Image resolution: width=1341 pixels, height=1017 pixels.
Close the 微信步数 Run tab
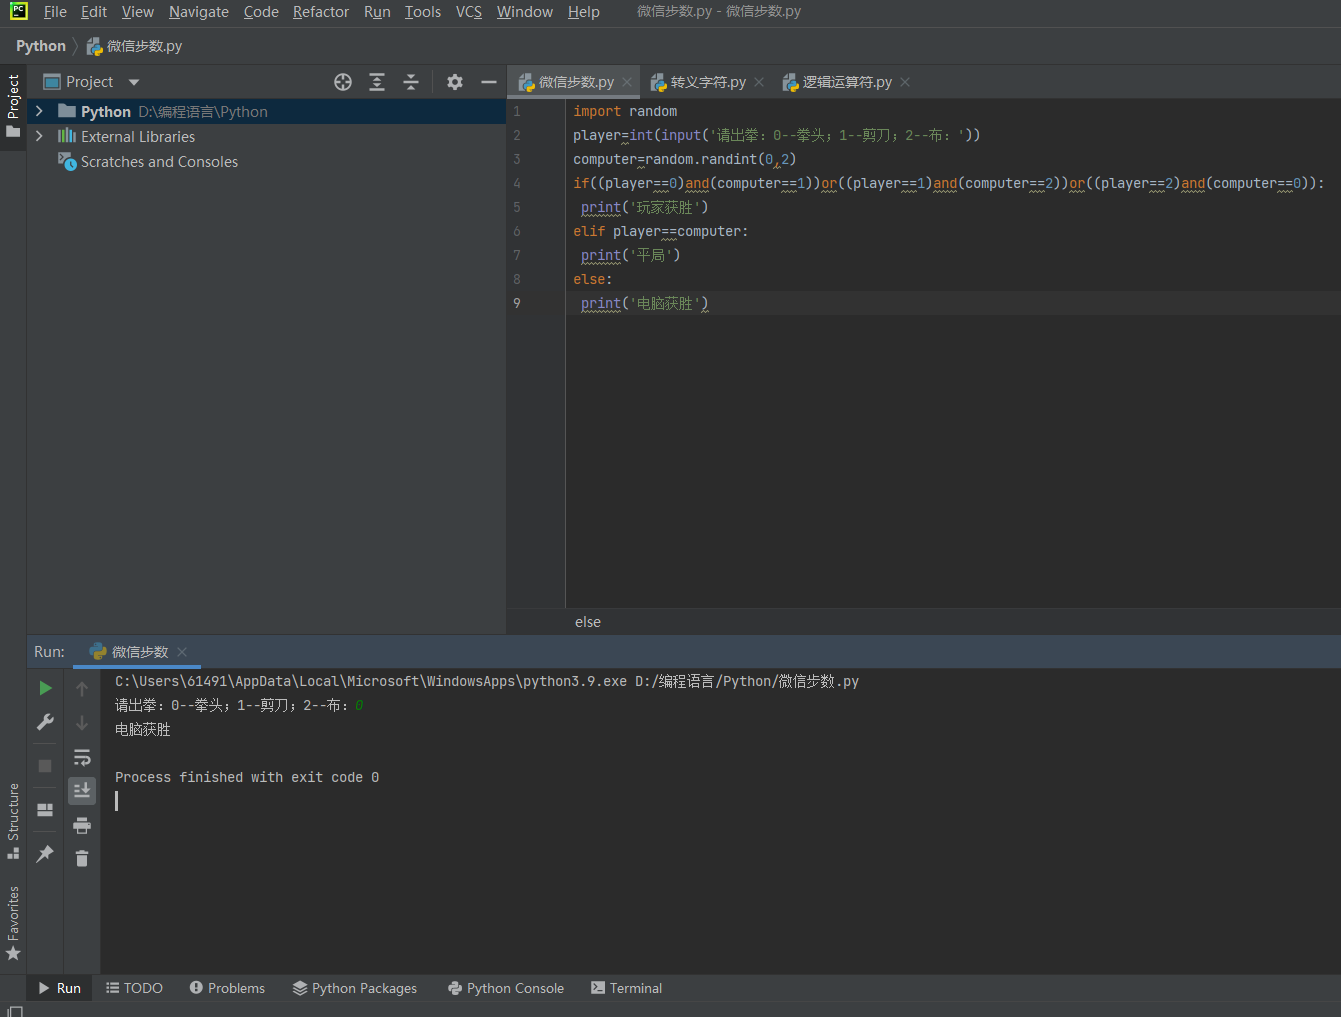(x=182, y=652)
